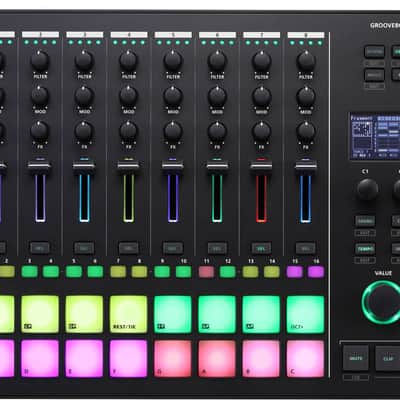This screenshot has height=400, width=400.
Task: Grab the track 2 purple-lit fader cap
Action: coord(40,166)
